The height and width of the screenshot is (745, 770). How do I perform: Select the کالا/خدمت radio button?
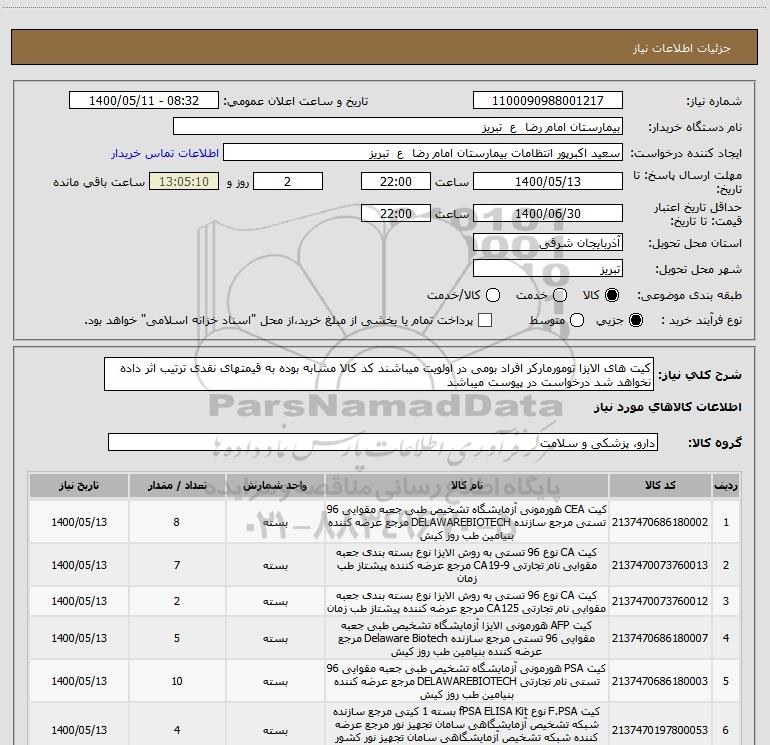[x=493, y=295]
